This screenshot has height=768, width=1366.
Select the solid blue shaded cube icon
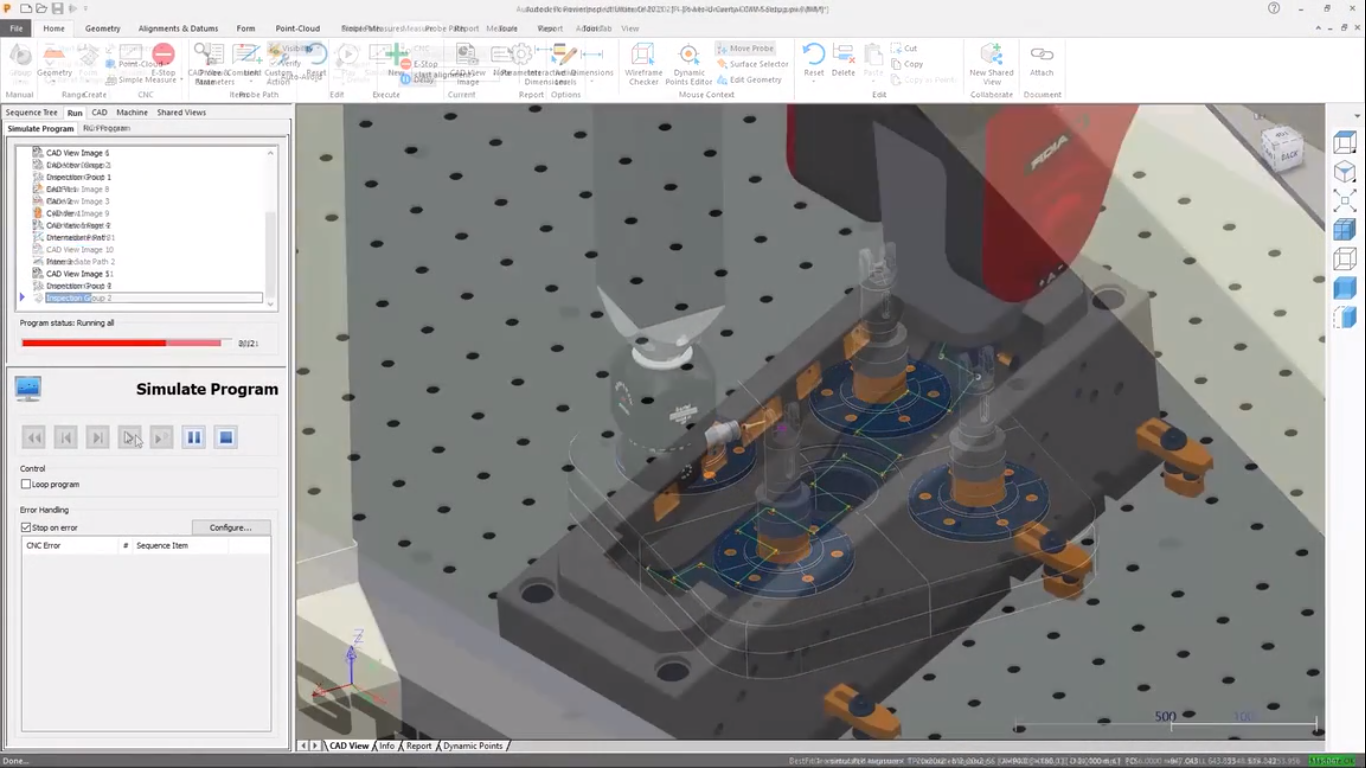(x=1345, y=289)
